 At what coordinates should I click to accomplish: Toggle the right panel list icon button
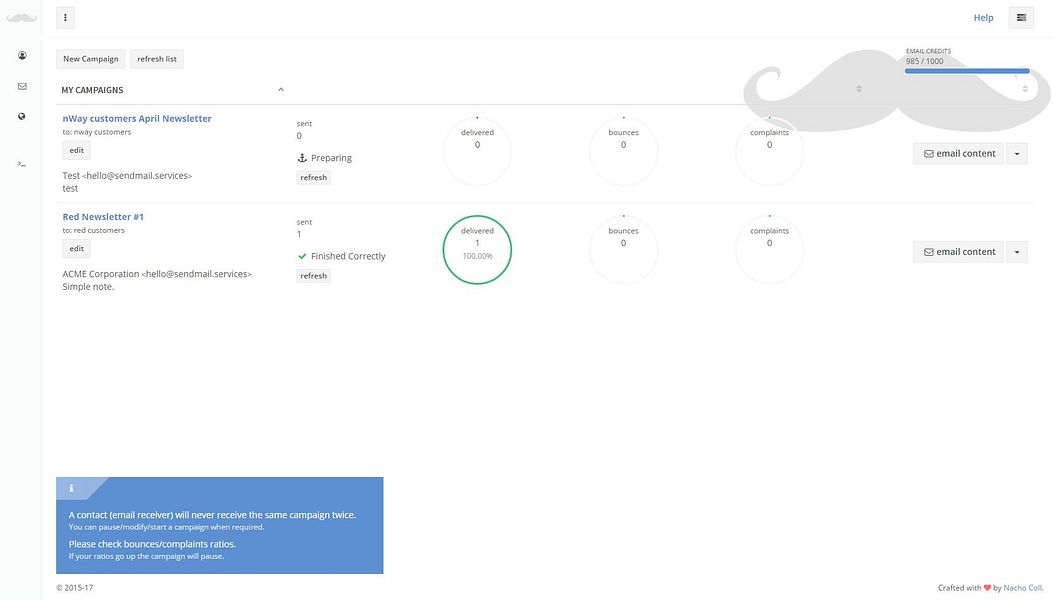tap(1021, 18)
